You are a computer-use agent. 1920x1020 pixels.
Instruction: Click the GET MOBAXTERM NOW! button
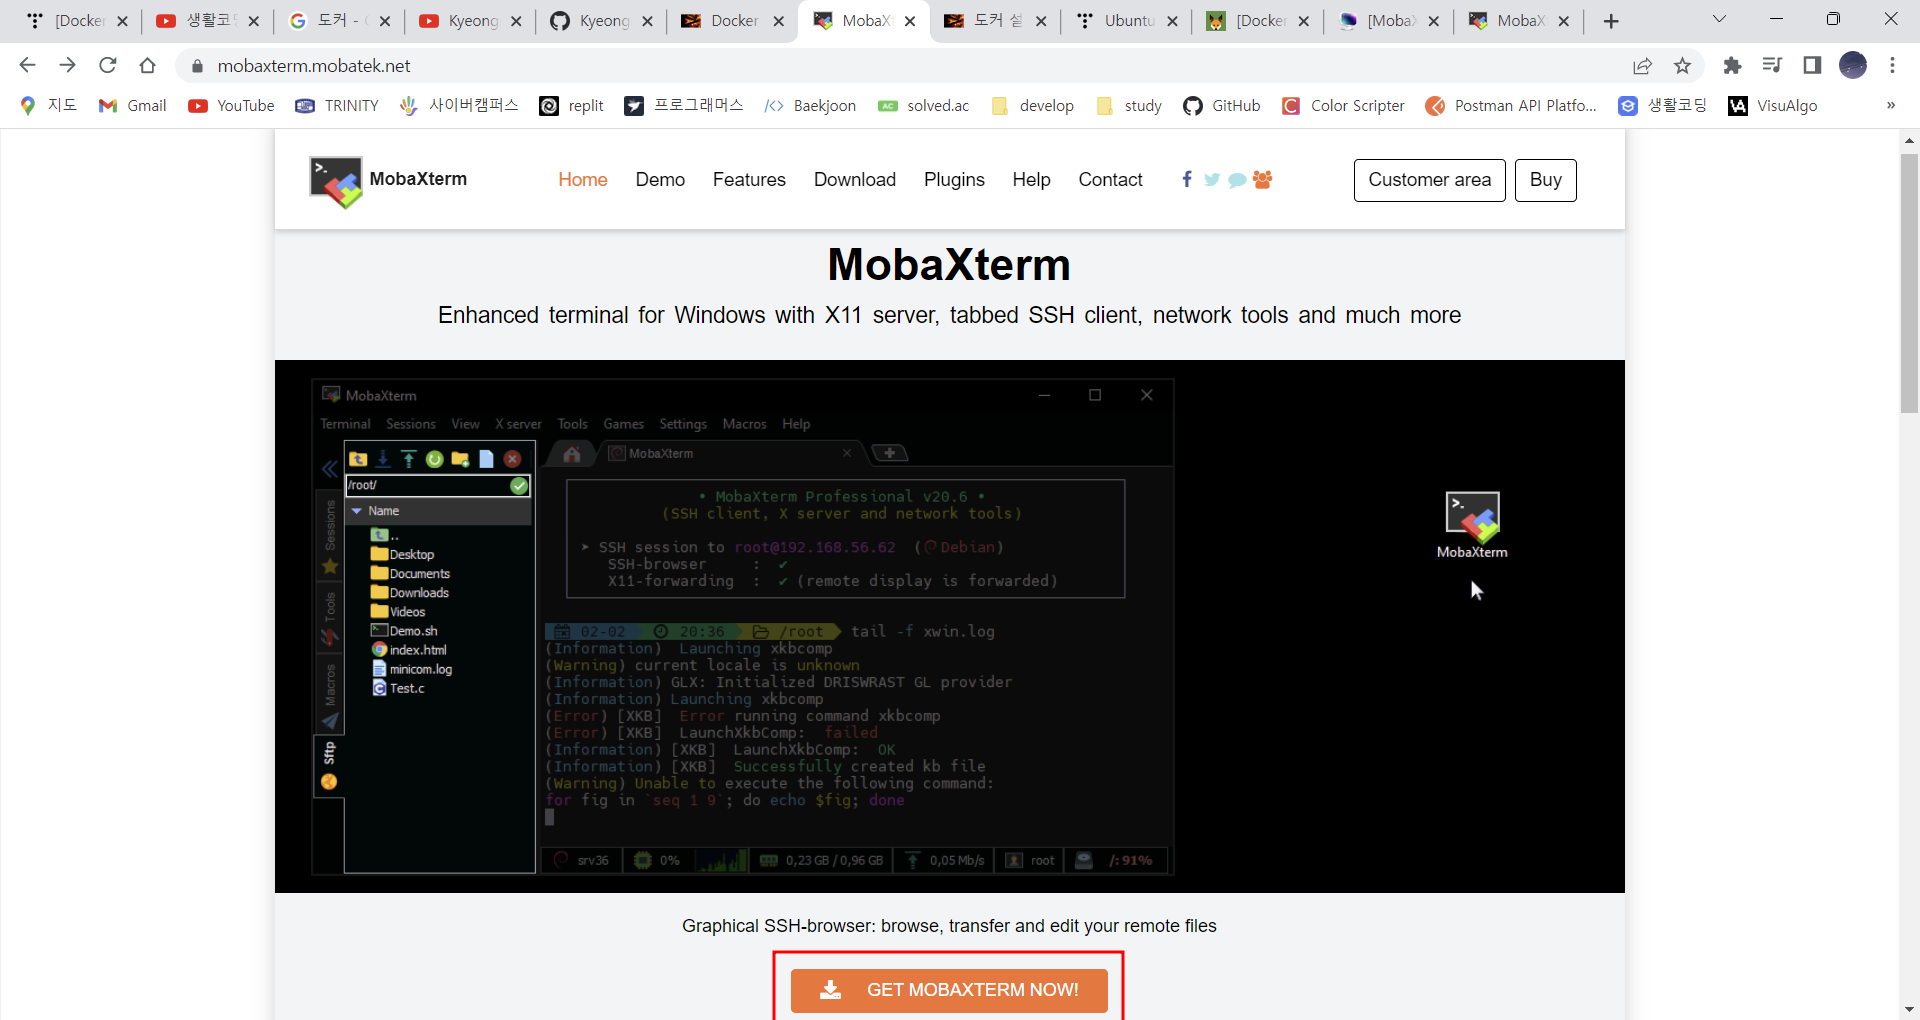[x=949, y=990]
